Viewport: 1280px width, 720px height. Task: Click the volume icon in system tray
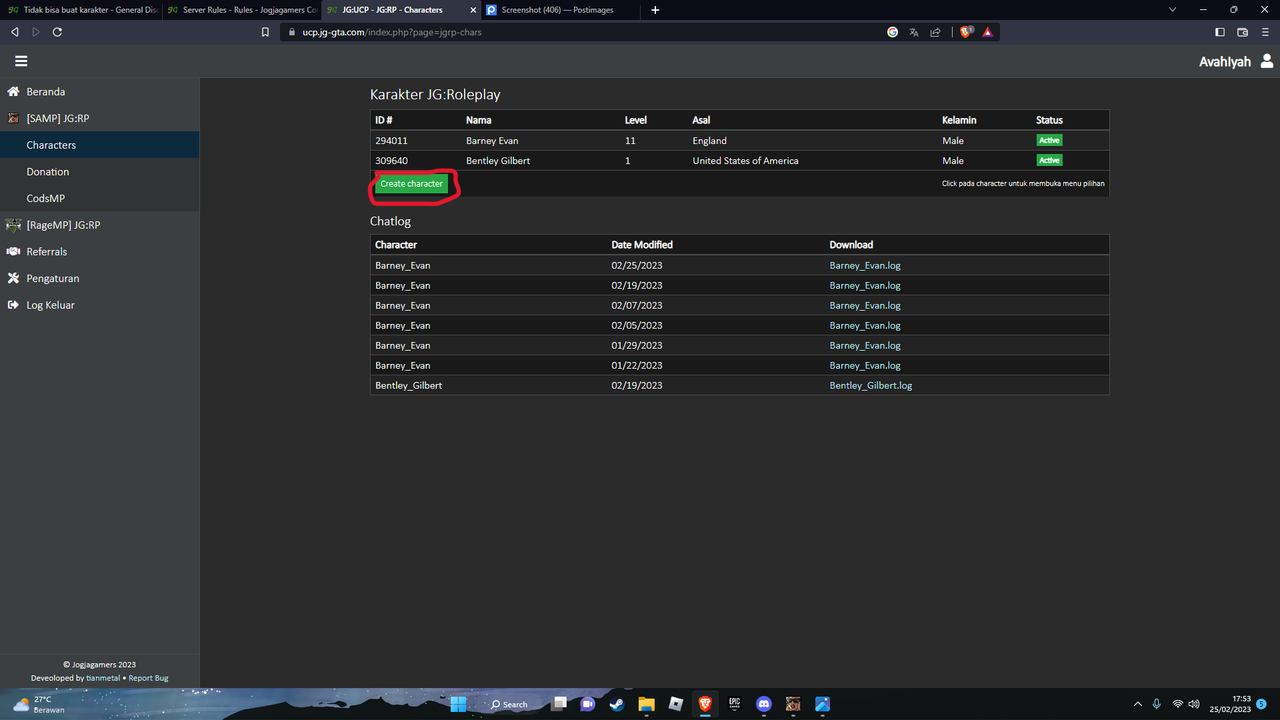coord(1196,704)
